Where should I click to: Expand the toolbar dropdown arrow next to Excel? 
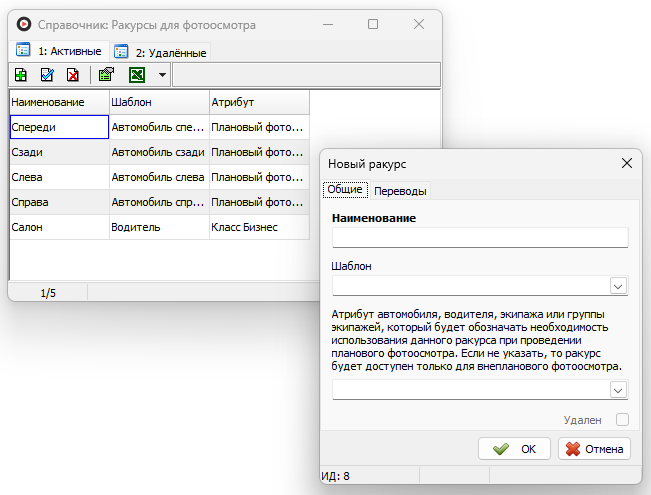point(162,75)
